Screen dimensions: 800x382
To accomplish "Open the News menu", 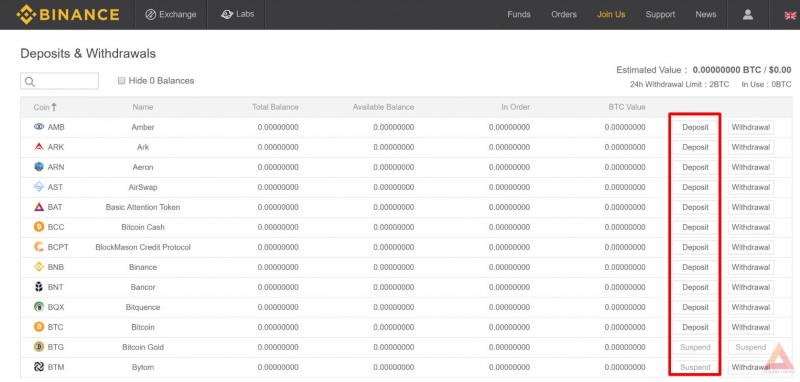I will click(706, 14).
